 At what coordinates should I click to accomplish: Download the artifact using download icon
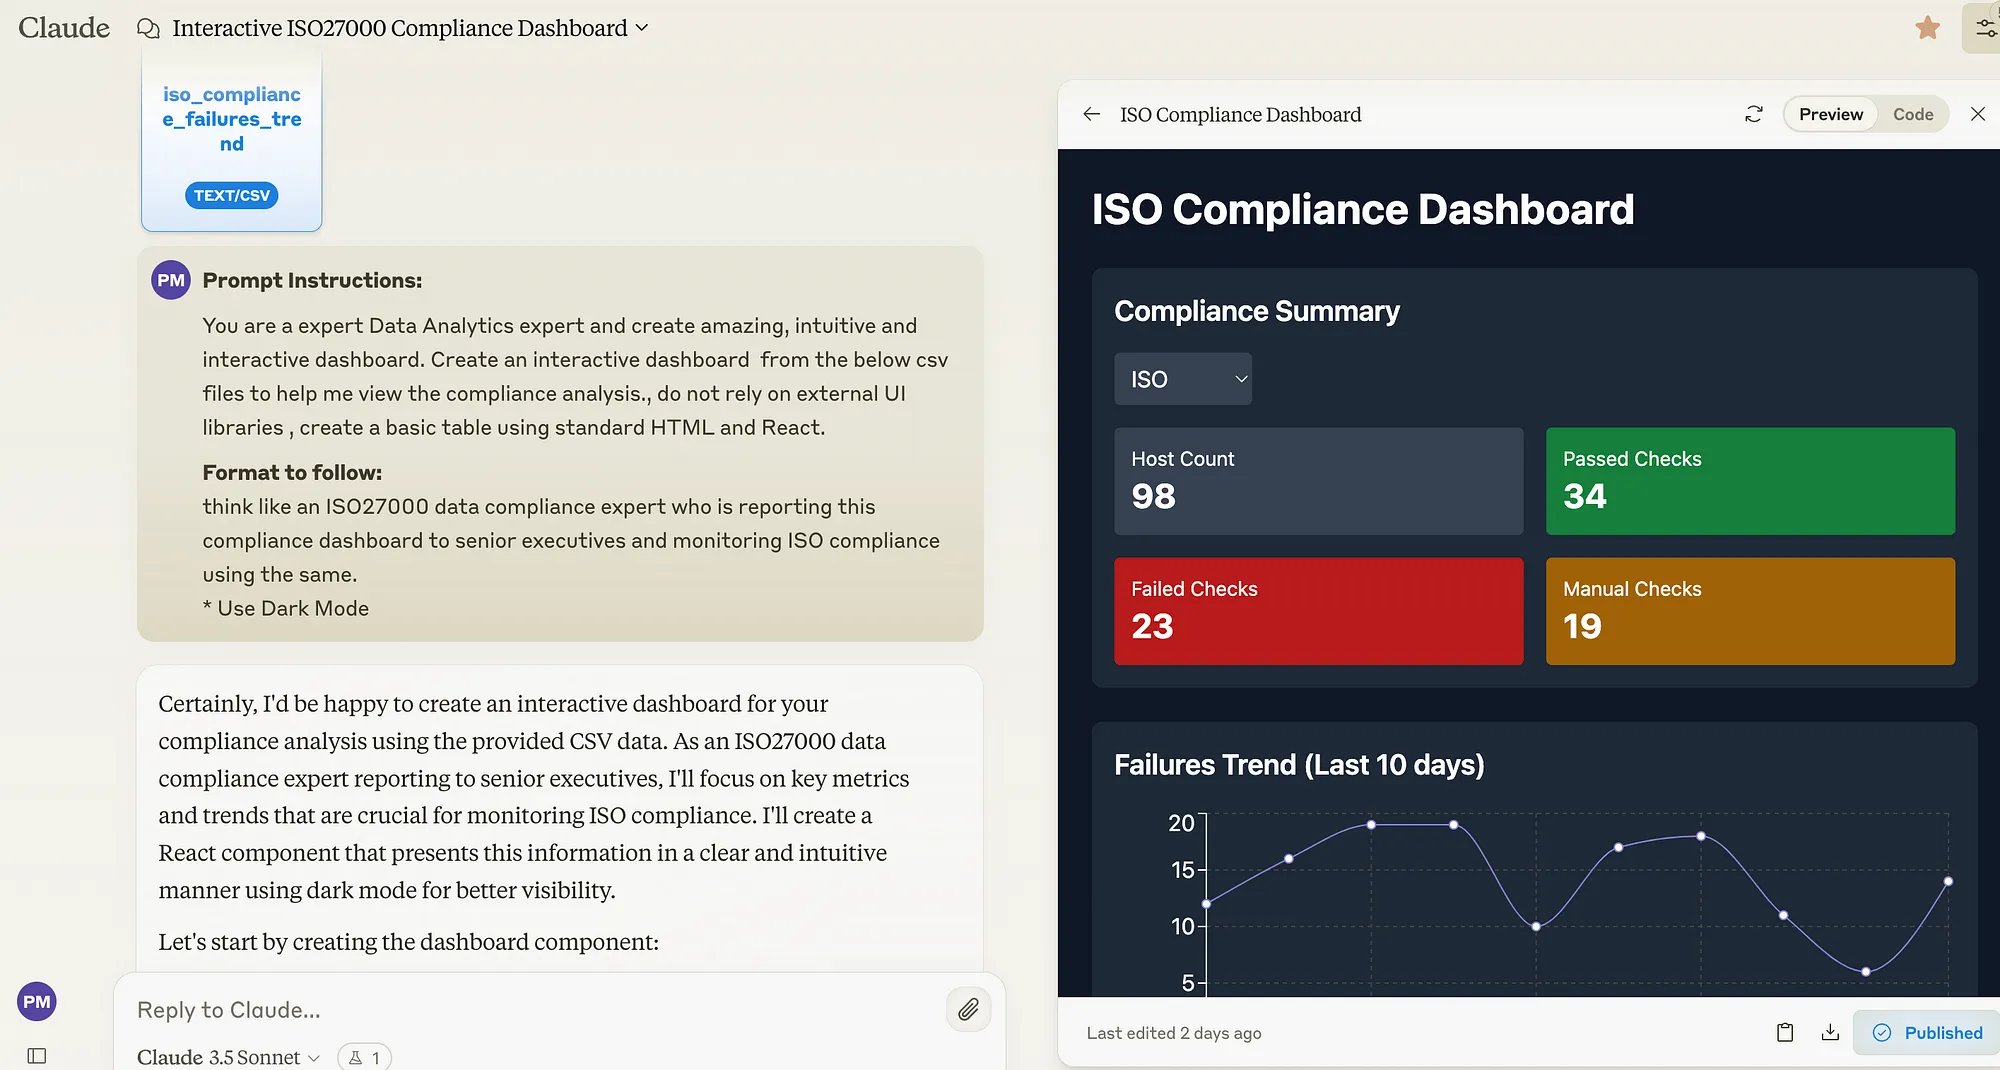tap(1829, 1032)
